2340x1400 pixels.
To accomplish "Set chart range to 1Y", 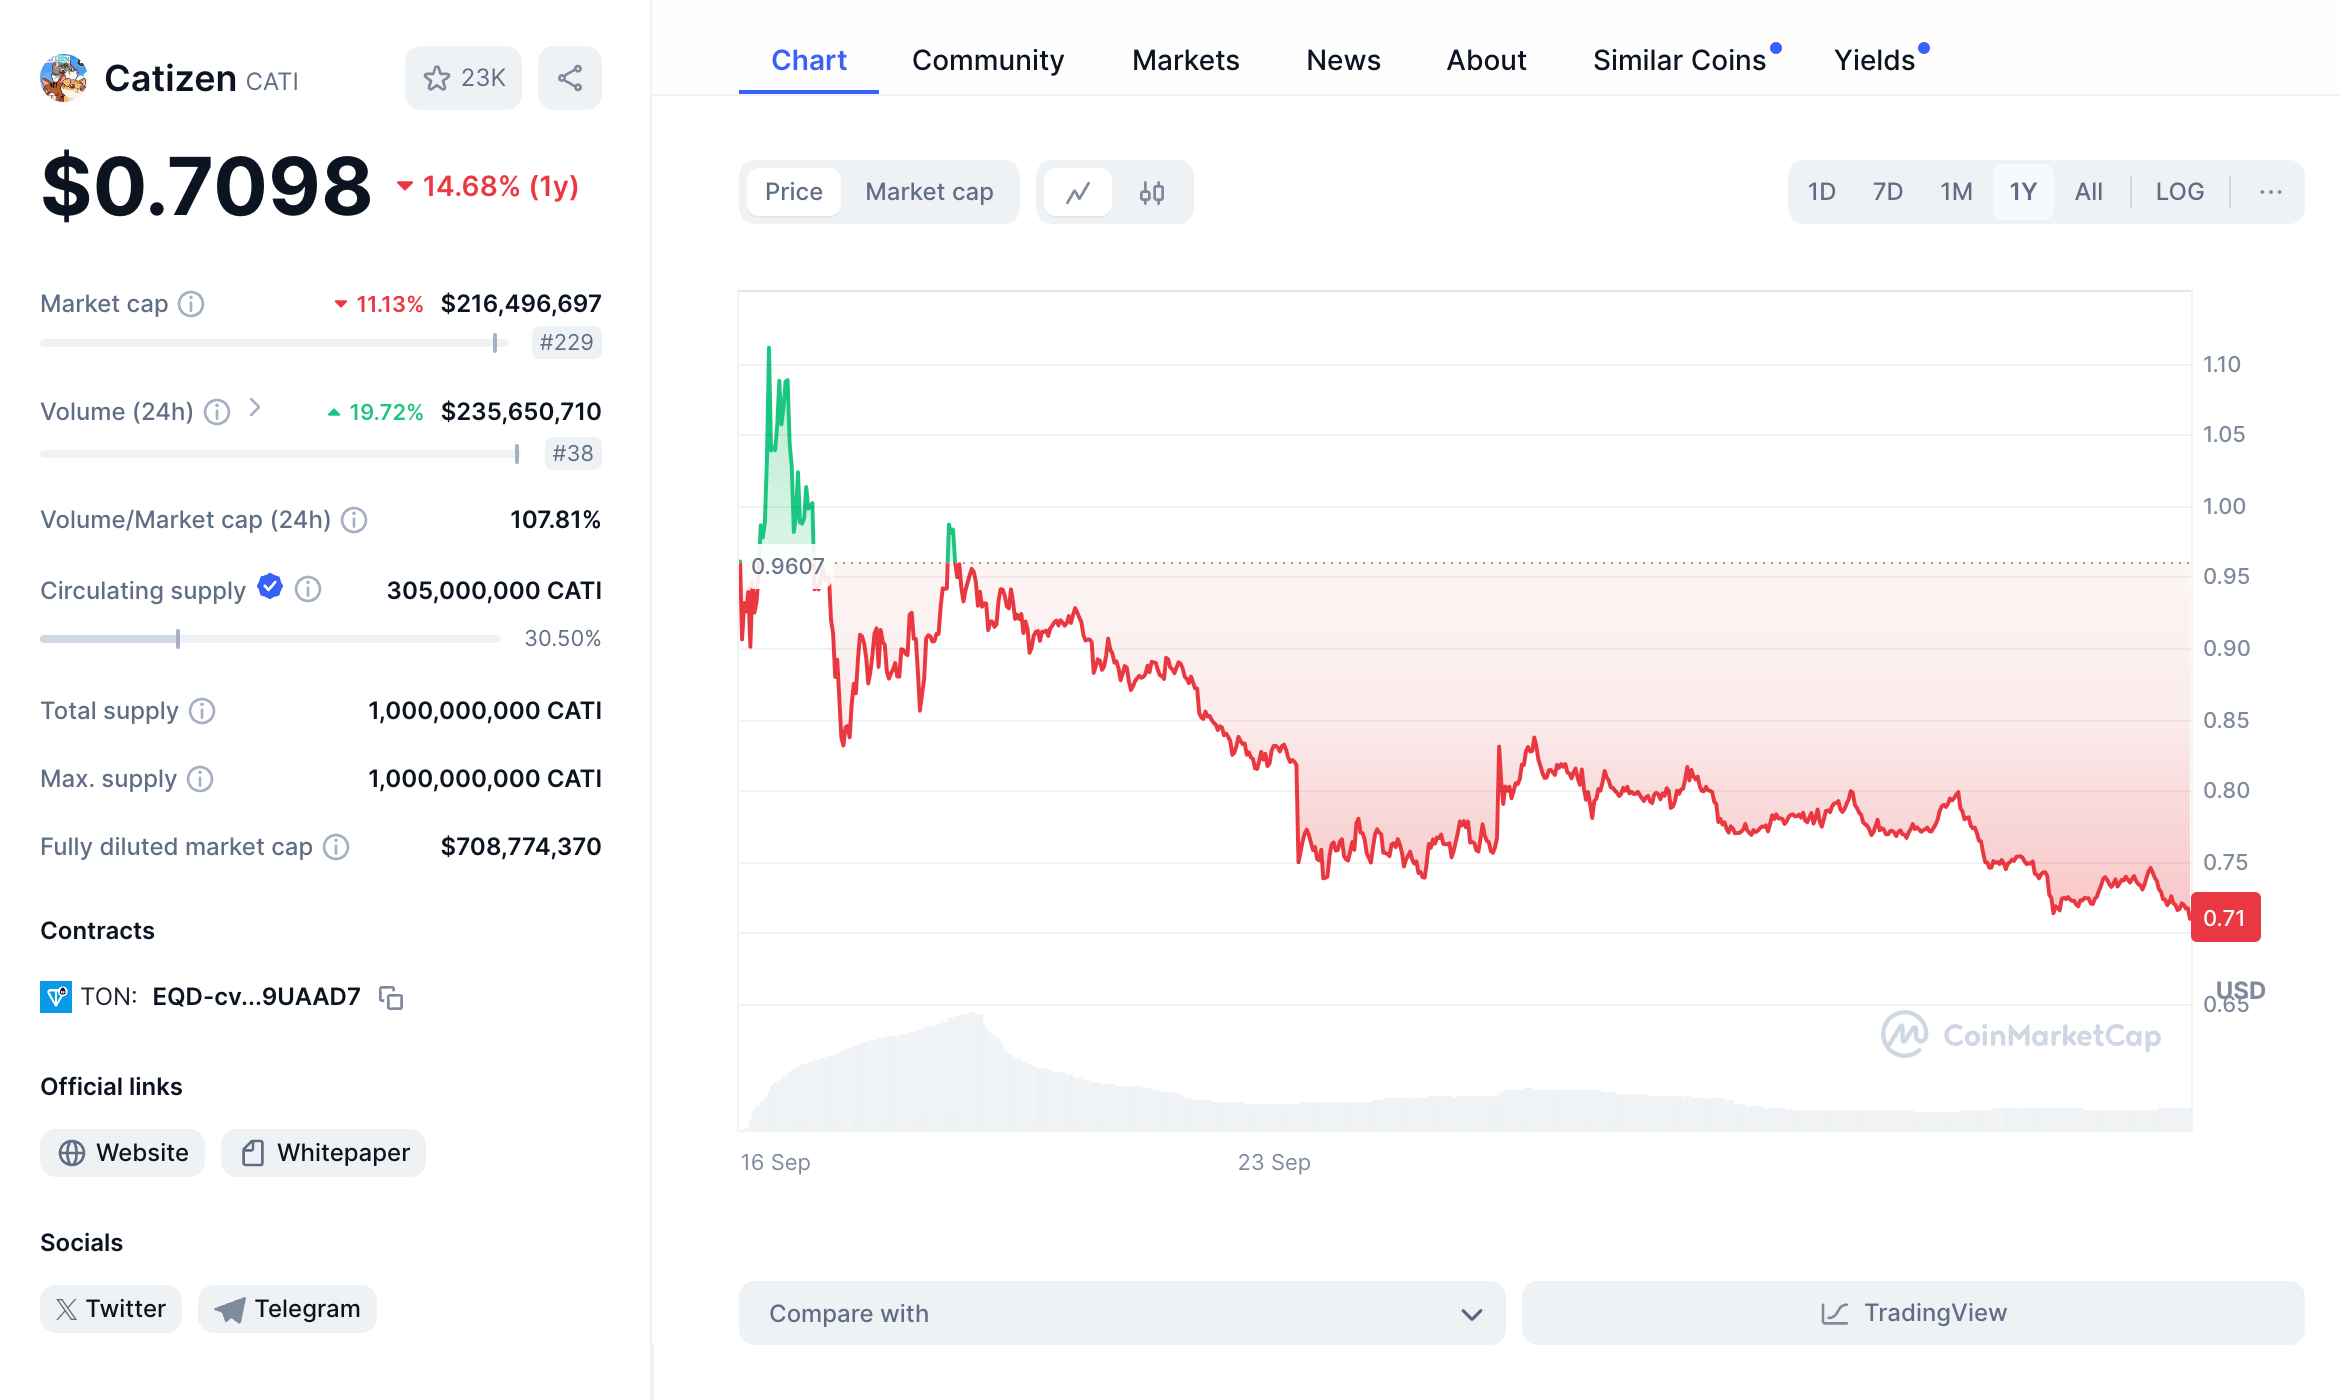I will coord(2023,192).
